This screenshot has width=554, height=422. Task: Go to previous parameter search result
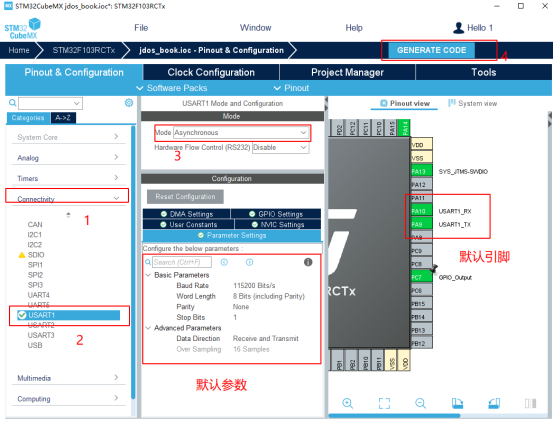224,262
